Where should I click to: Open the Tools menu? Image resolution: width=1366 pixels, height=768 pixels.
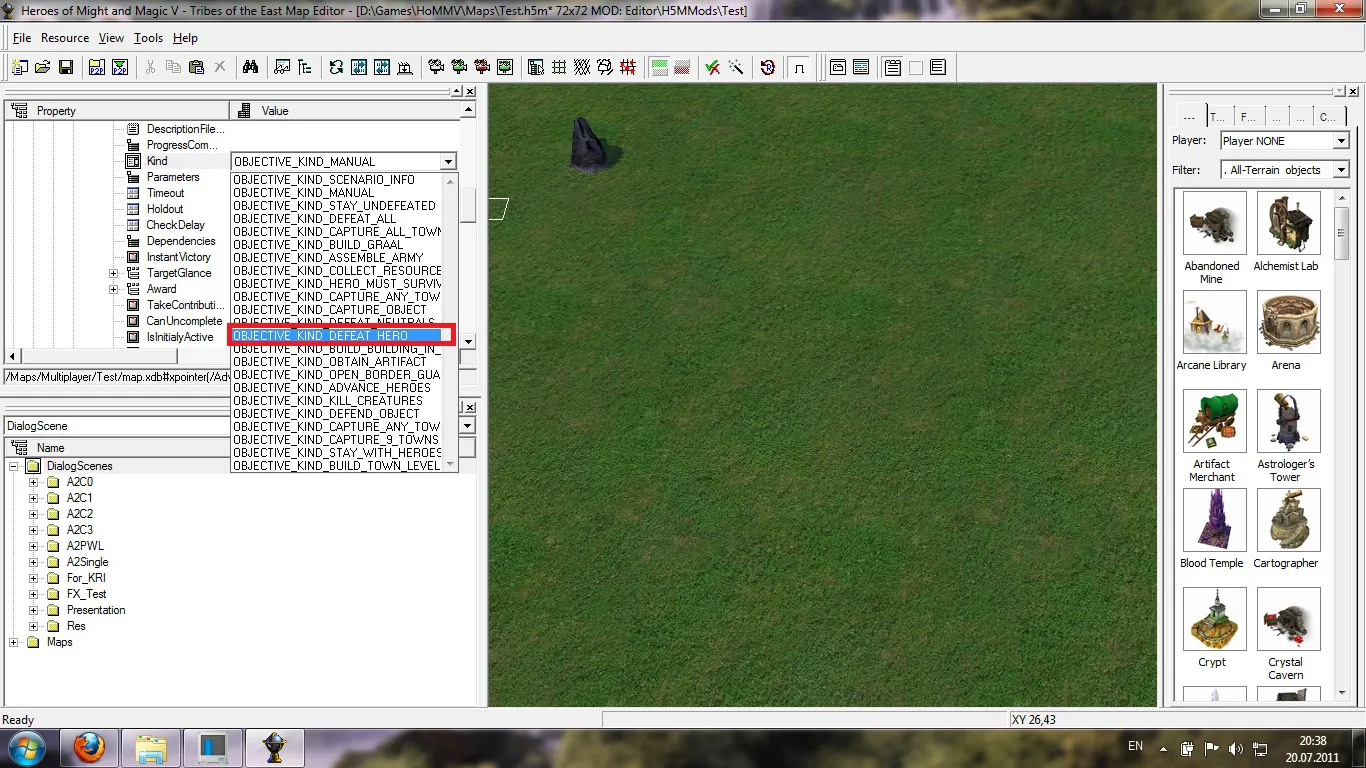point(148,38)
